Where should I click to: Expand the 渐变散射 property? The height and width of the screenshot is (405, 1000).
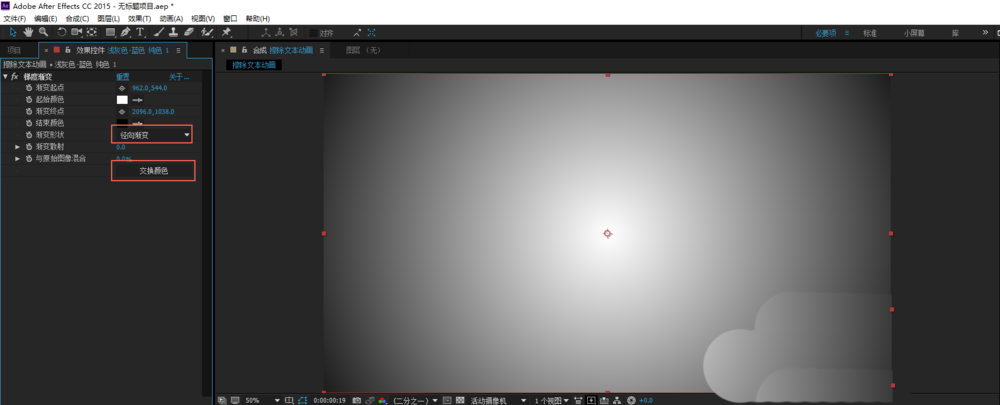[18, 147]
